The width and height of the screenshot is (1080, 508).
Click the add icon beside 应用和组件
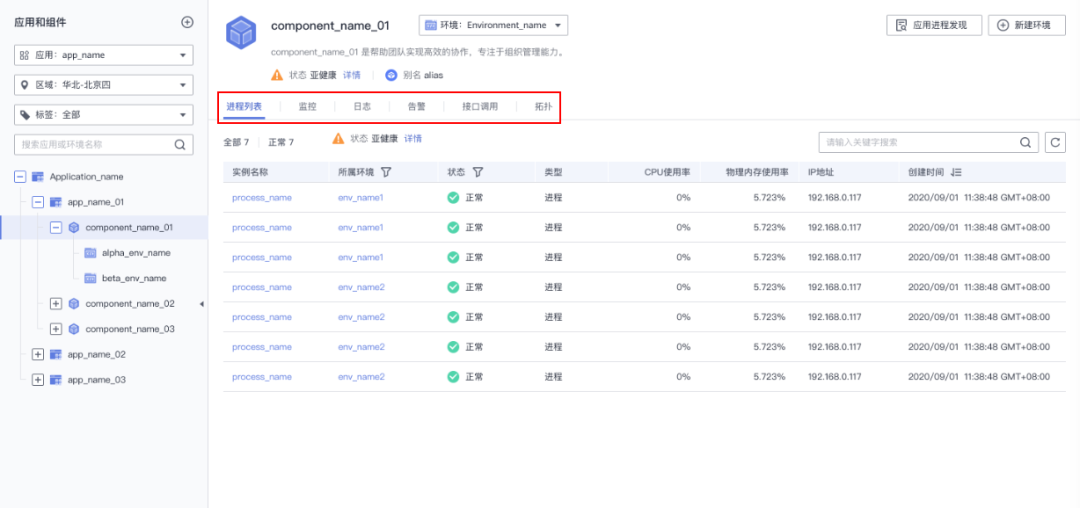(187, 22)
